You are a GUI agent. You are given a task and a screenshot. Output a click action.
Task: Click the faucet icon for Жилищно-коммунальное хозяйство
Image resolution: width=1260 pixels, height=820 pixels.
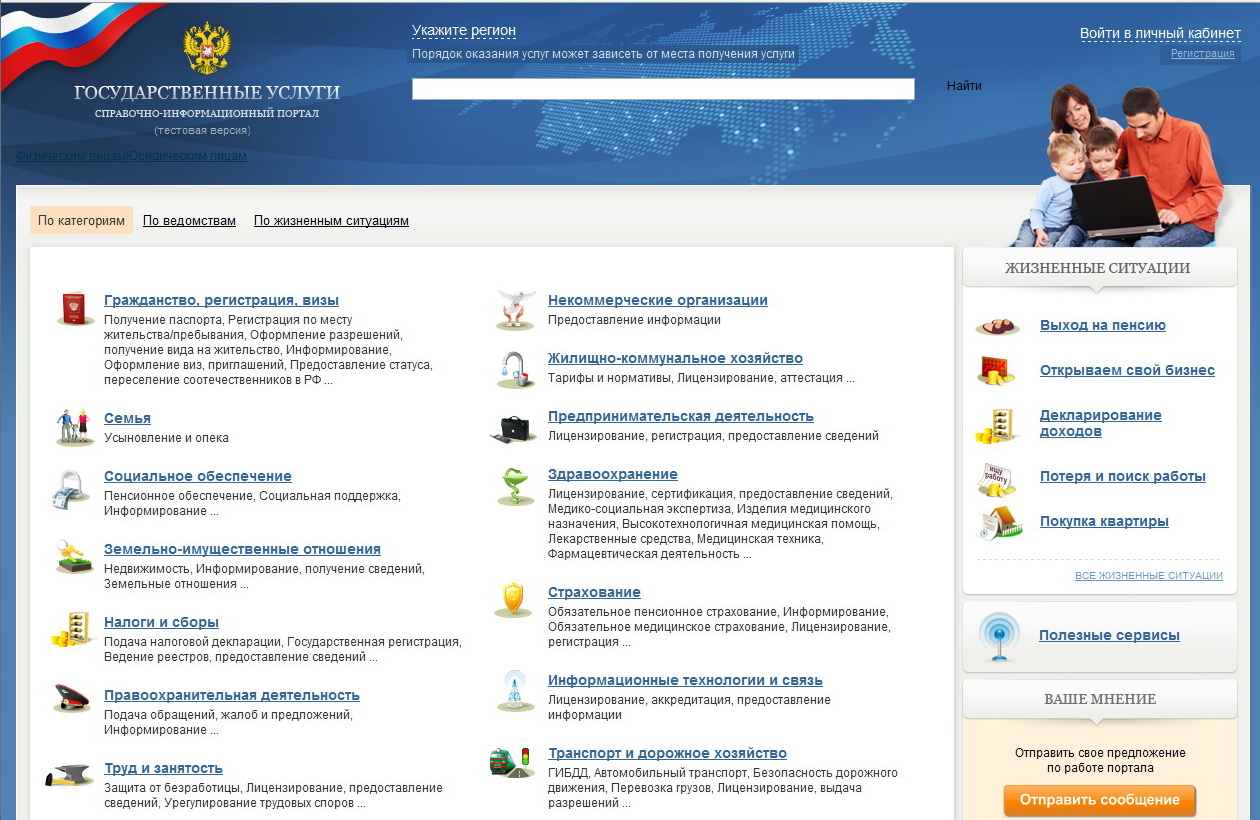(x=515, y=368)
